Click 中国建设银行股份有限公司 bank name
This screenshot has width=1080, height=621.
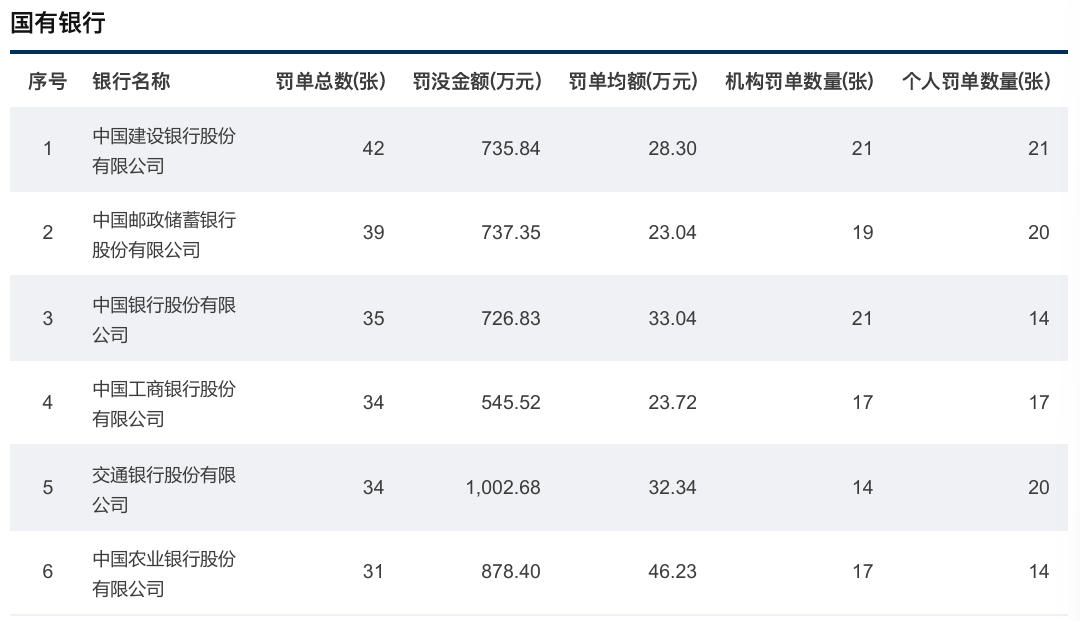point(164,150)
